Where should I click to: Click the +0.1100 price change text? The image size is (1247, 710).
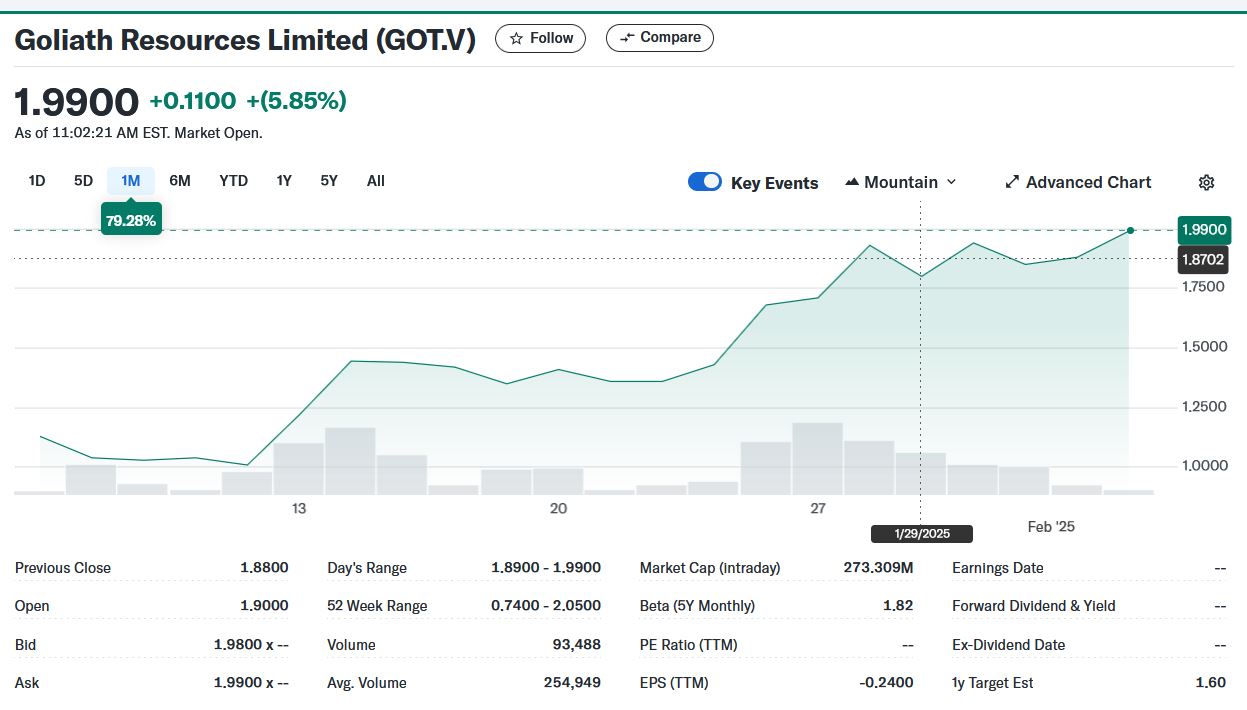tap(192, 101)
